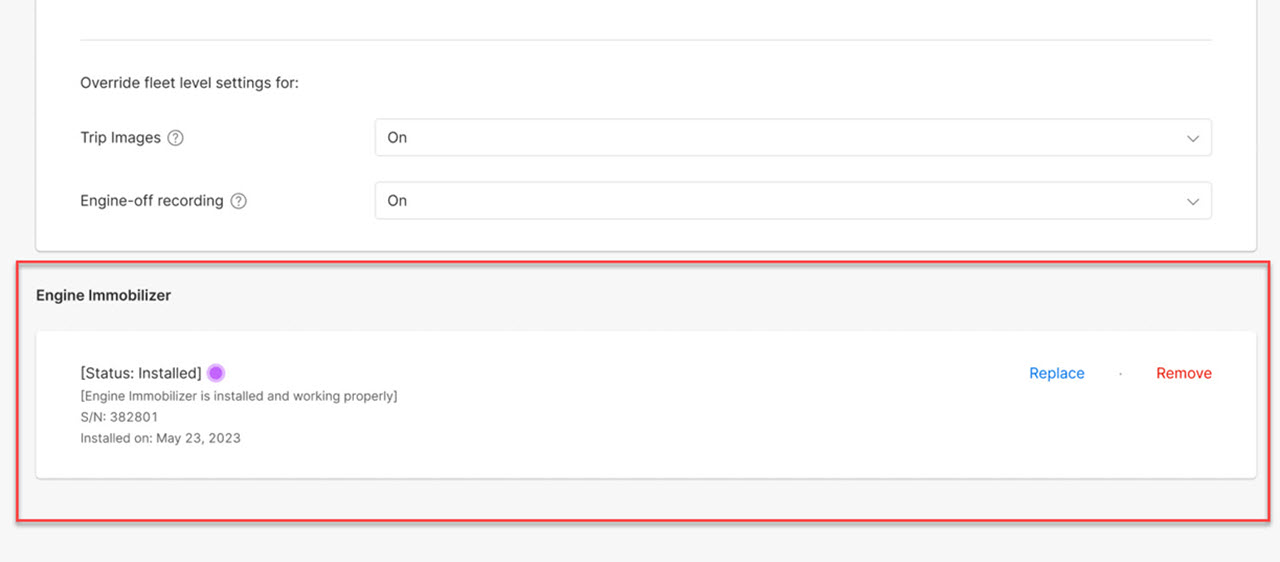
Task: Expand the Engine-off recording chevron arrow
Action: click(x=1192, y=201)
